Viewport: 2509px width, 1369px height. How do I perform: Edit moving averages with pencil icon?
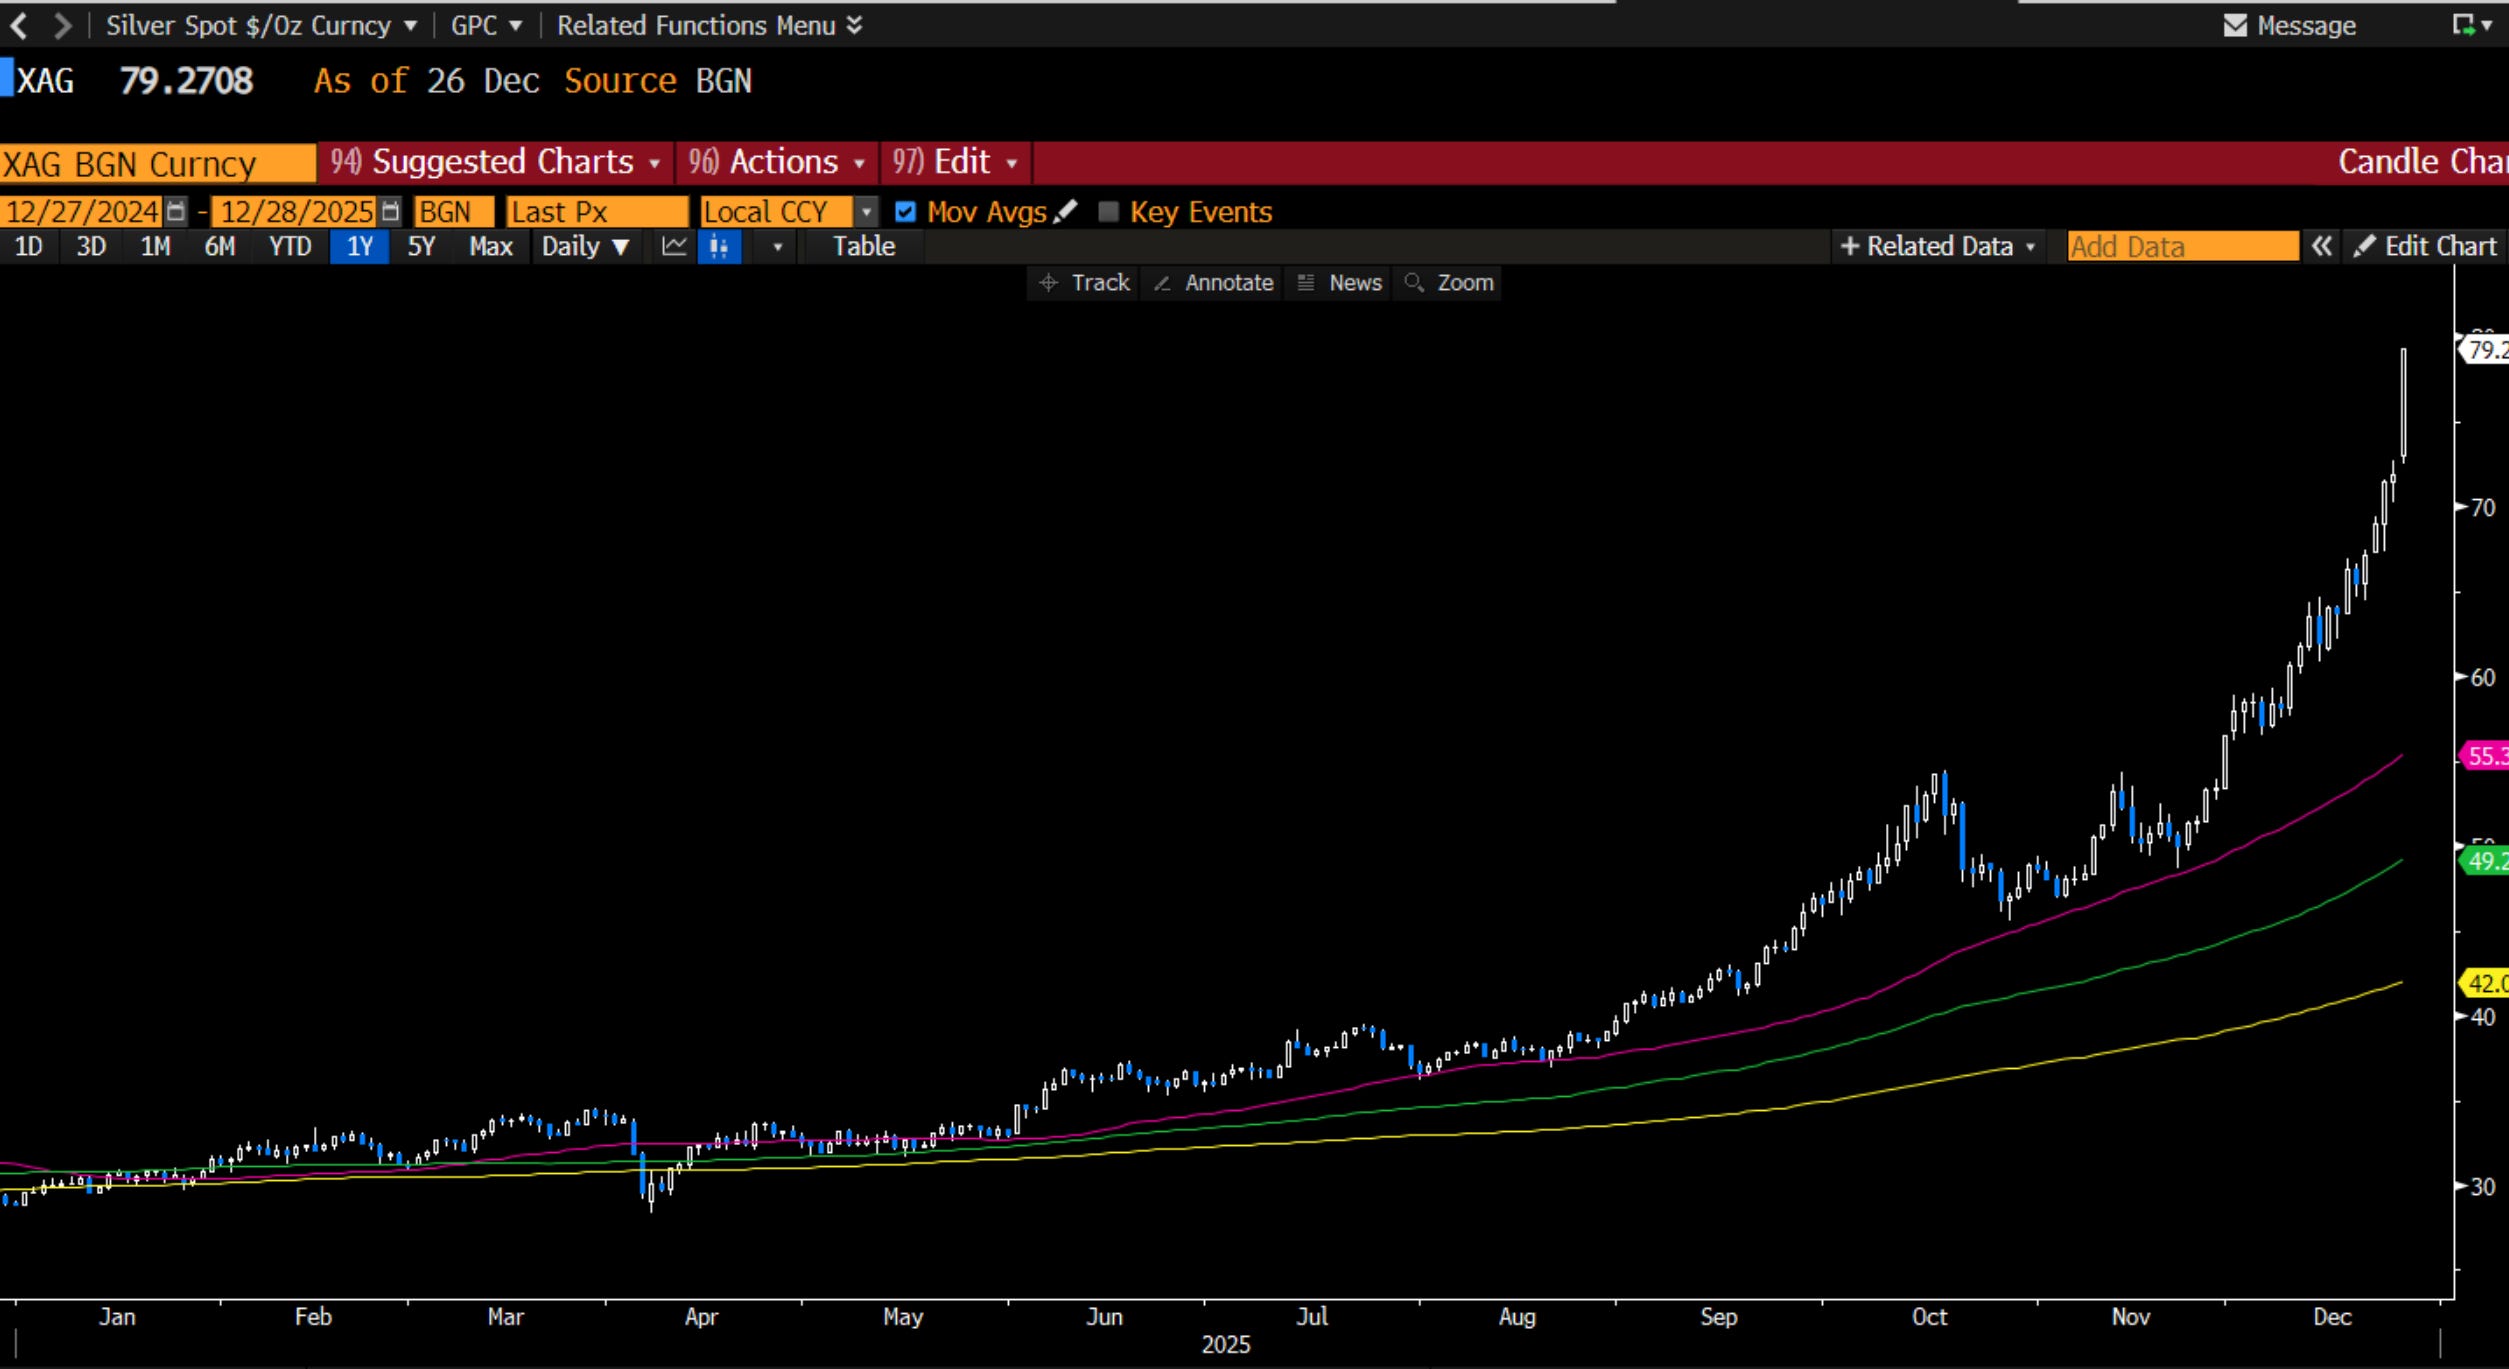click(x=1067, y=211)
